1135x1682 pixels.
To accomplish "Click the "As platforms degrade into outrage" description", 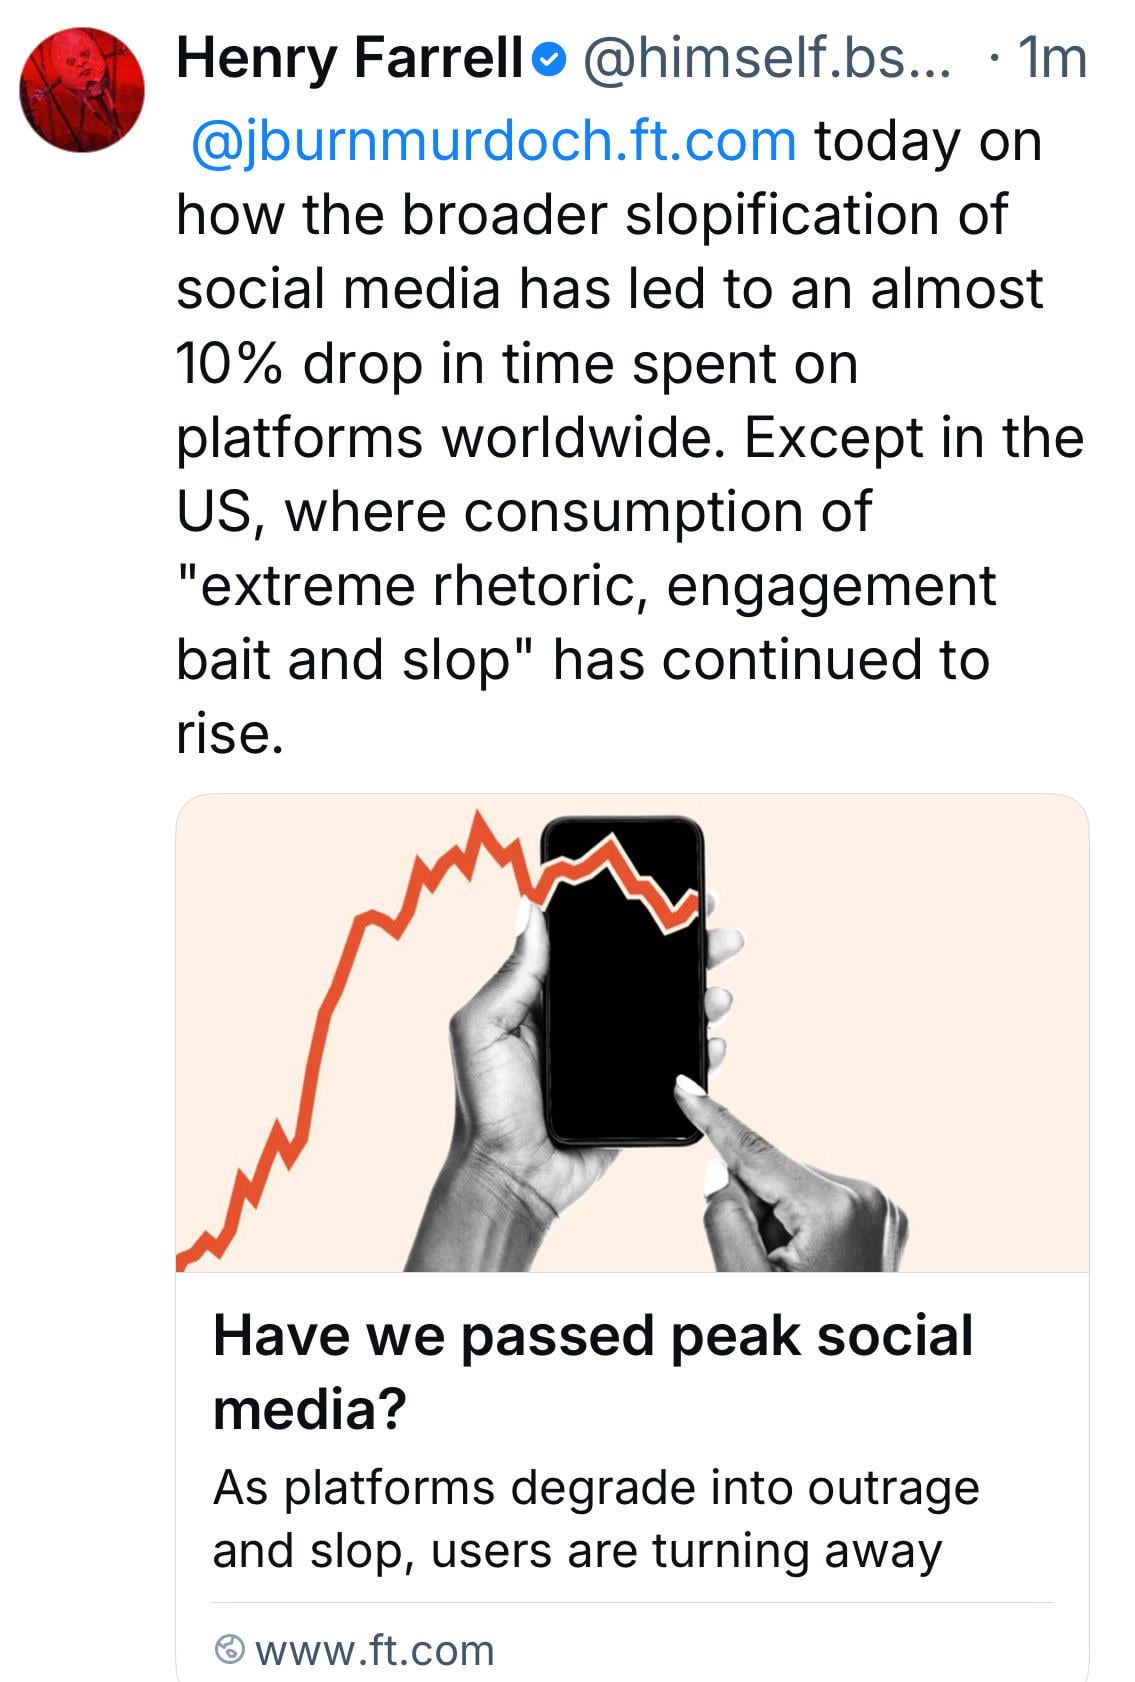I will 596,1487.
